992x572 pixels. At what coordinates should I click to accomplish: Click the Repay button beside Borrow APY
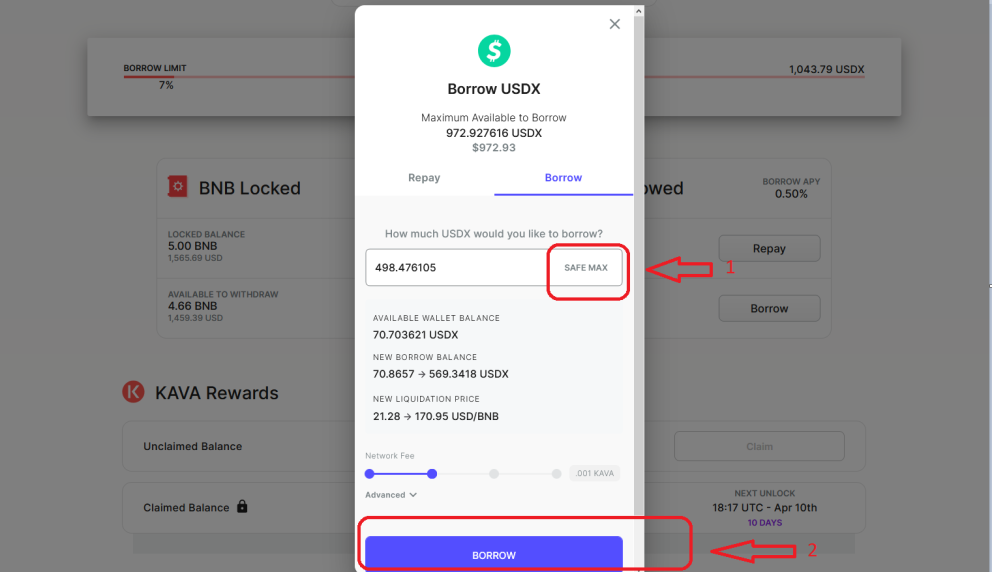769,249
